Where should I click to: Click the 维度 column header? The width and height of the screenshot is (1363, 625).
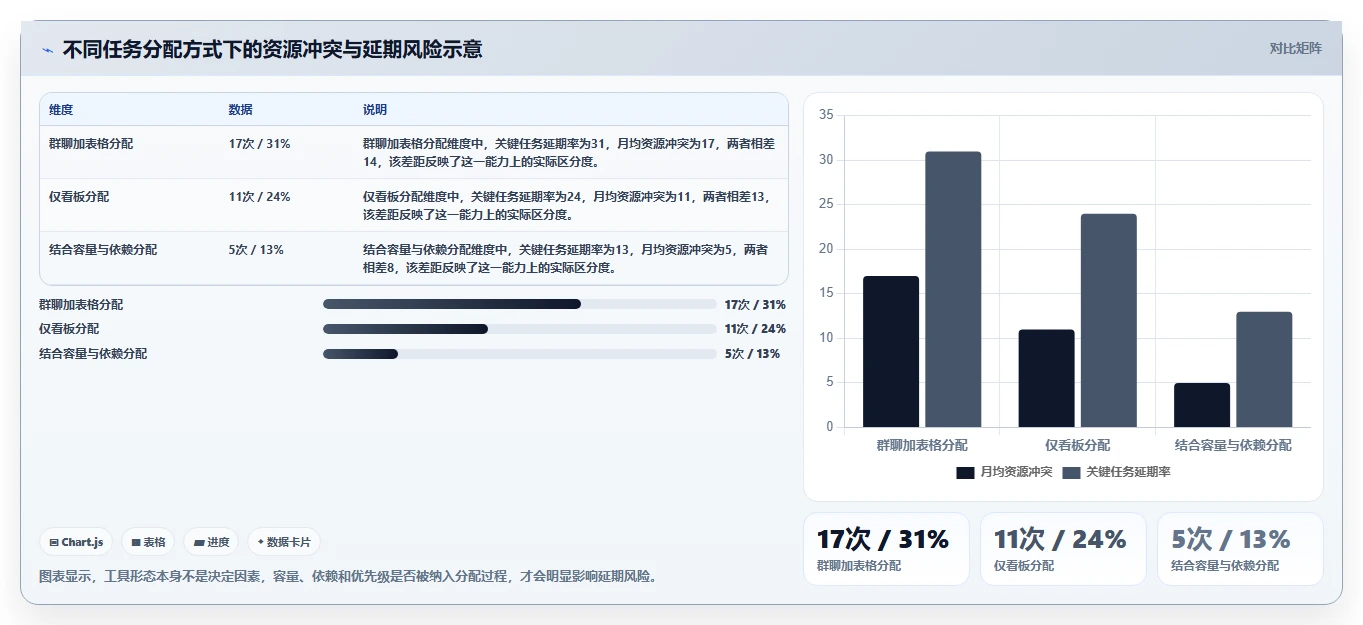tap(61, 110)
